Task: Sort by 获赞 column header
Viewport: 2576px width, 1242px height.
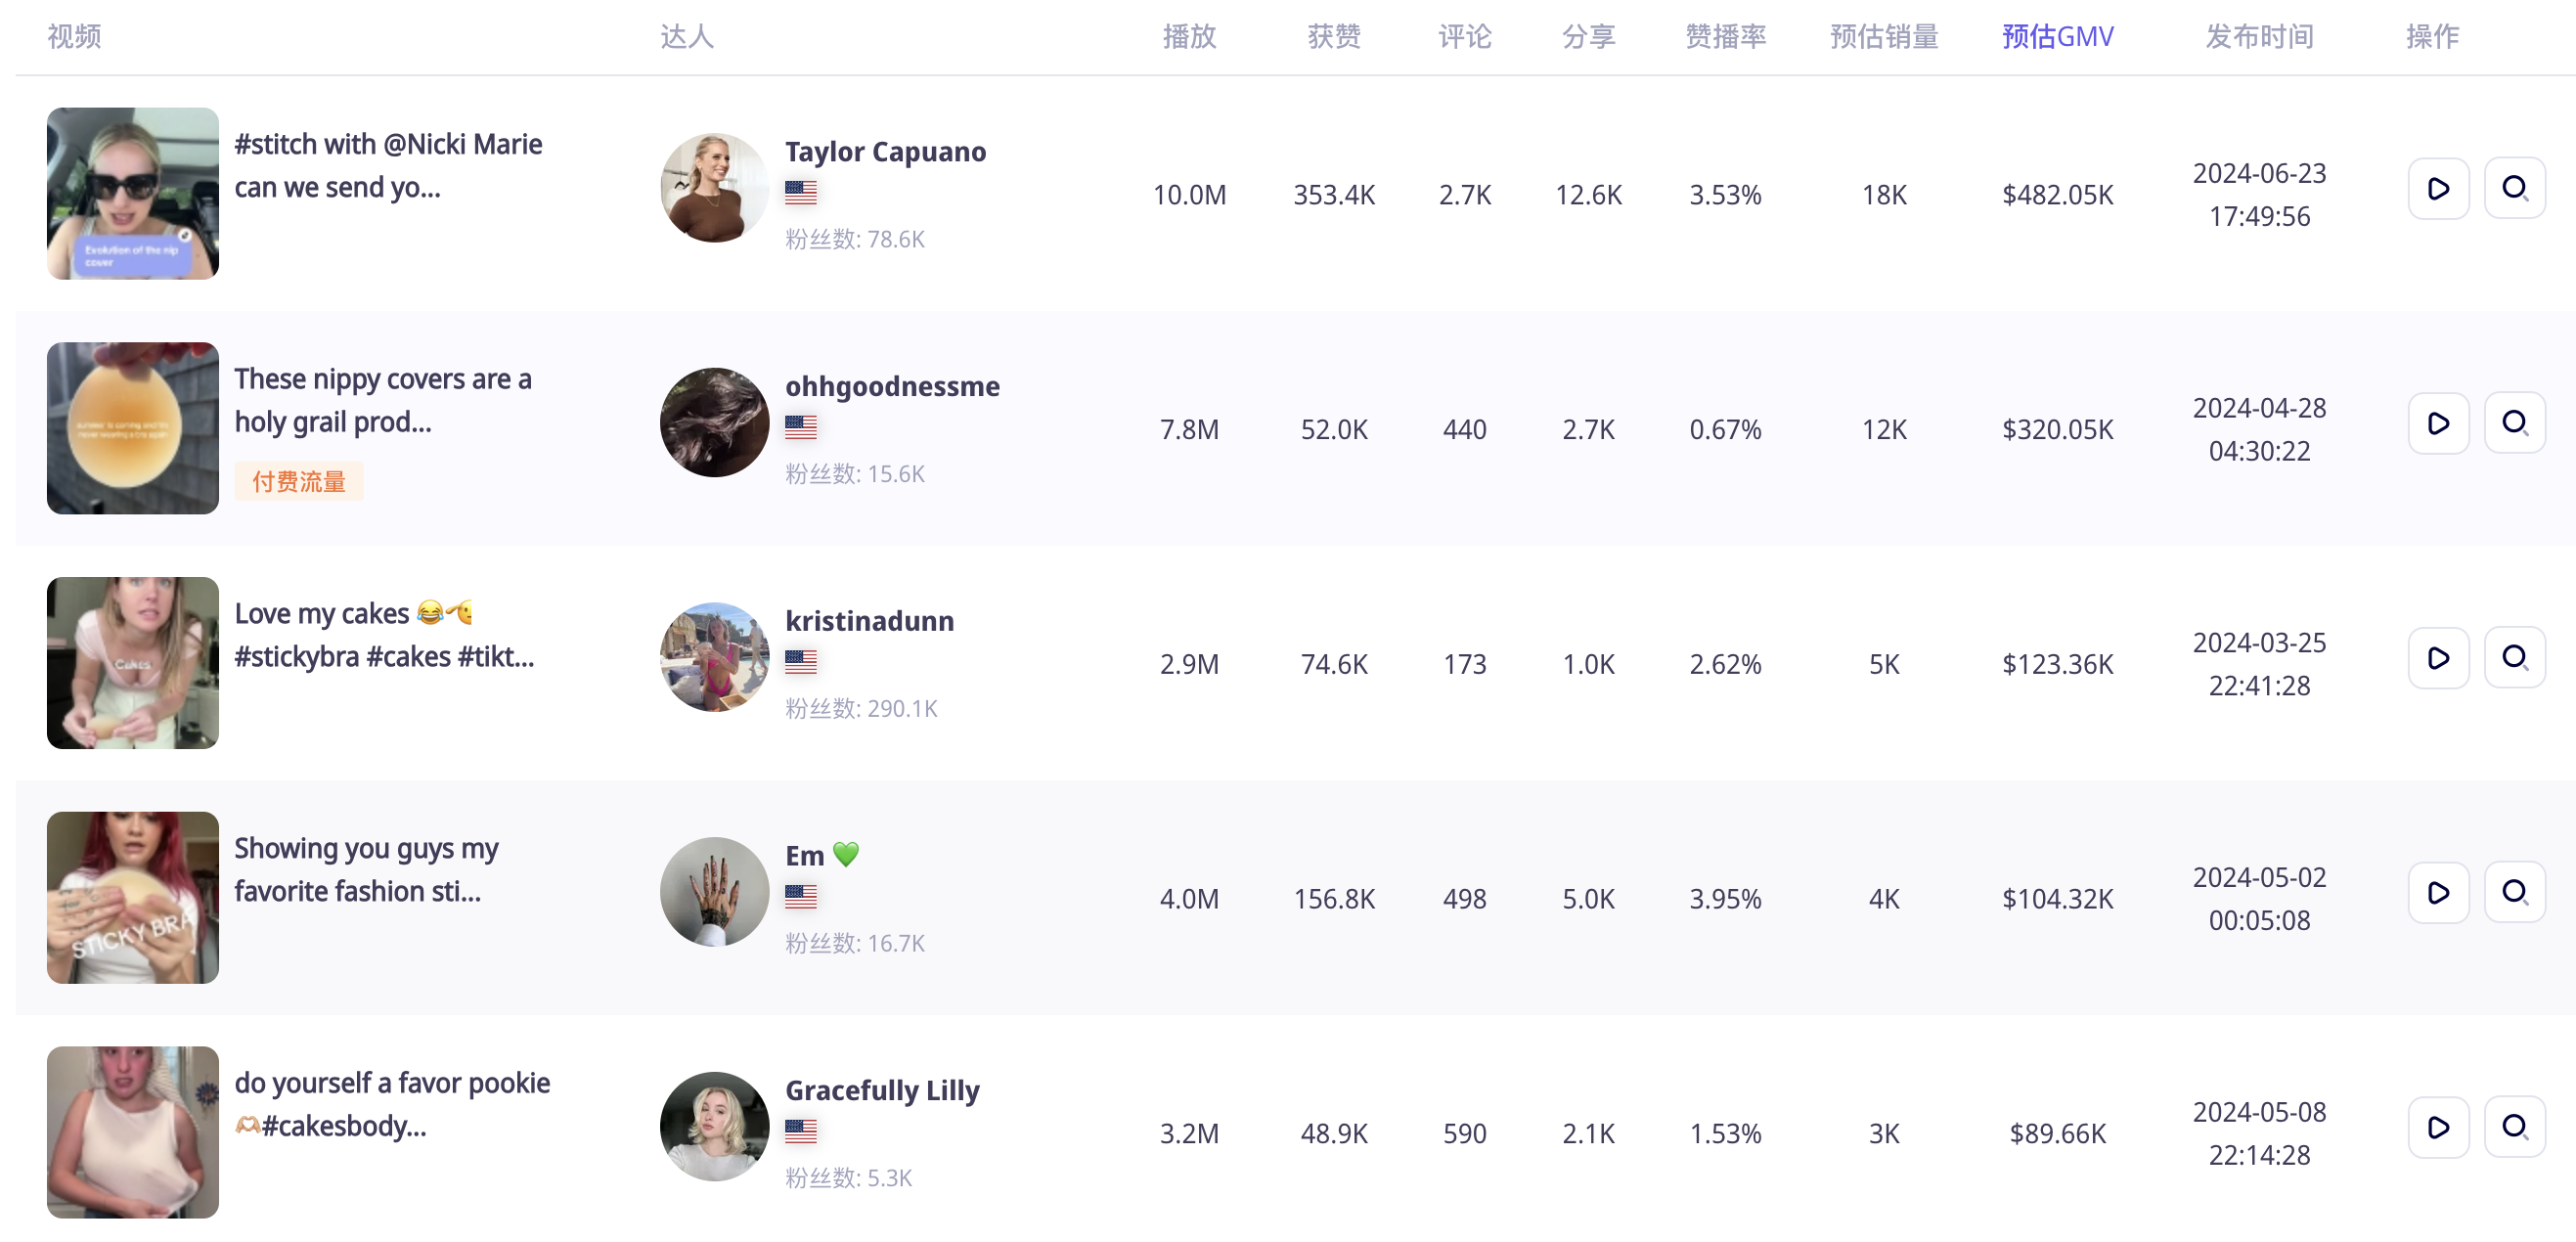Action: click(x=1333, y=37)
